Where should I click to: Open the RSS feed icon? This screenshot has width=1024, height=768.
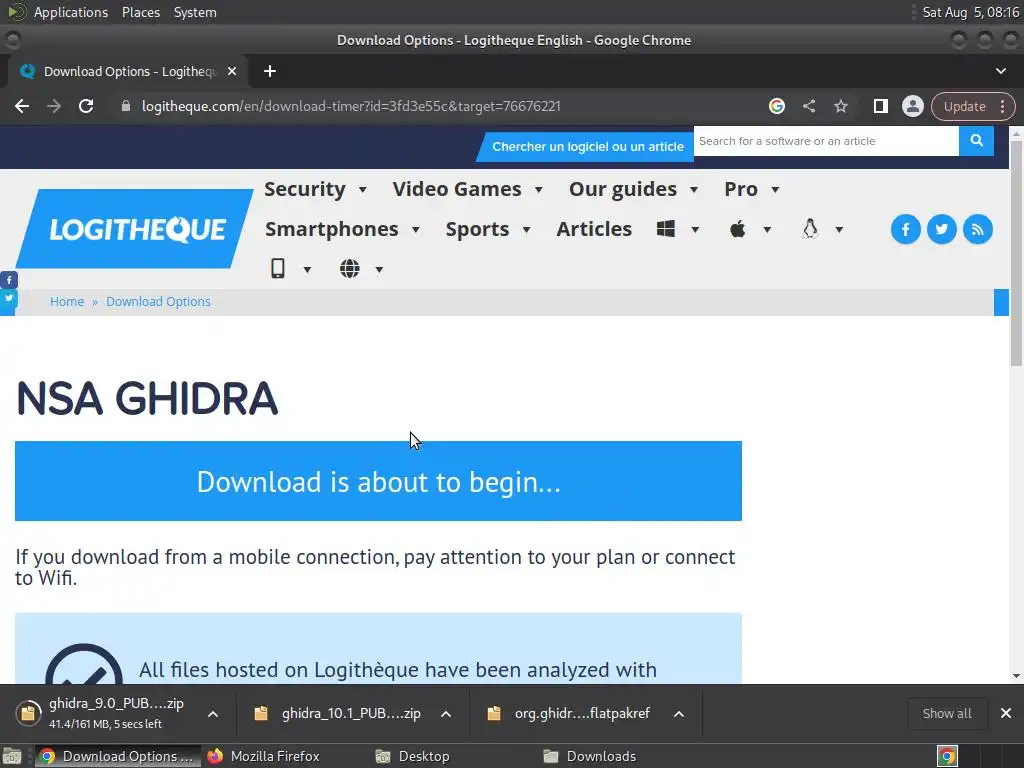(978, 229)
